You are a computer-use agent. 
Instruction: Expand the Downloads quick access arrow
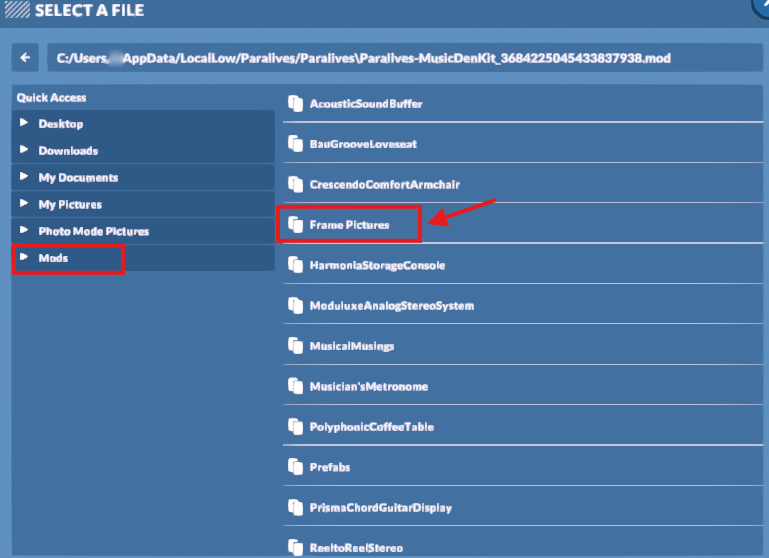coord(24,150)
